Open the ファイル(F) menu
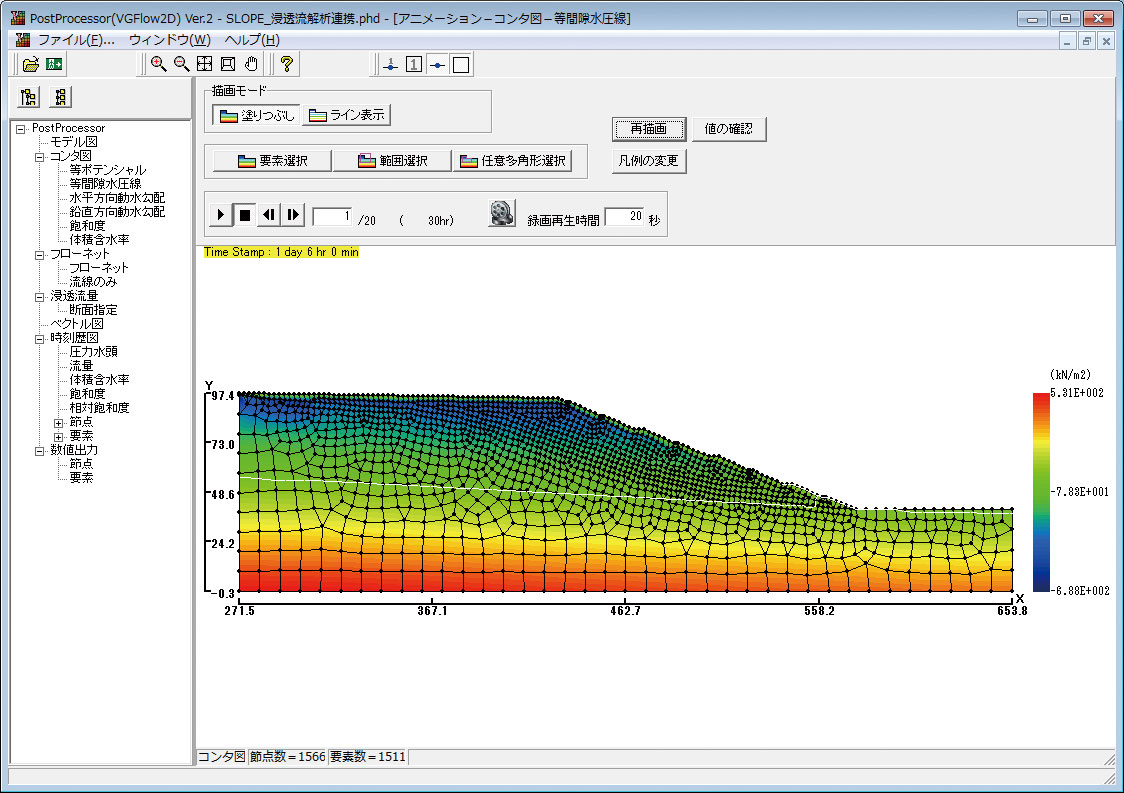The image size is (1124, 793). tap(75, 40)
